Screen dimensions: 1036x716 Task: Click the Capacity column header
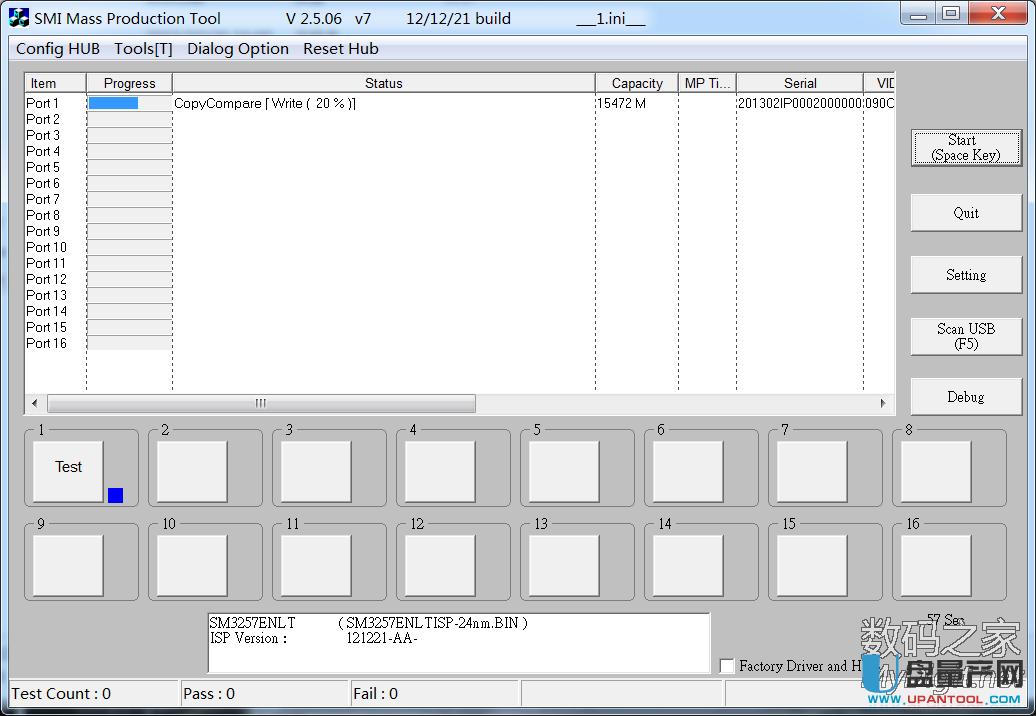[637, 83]
